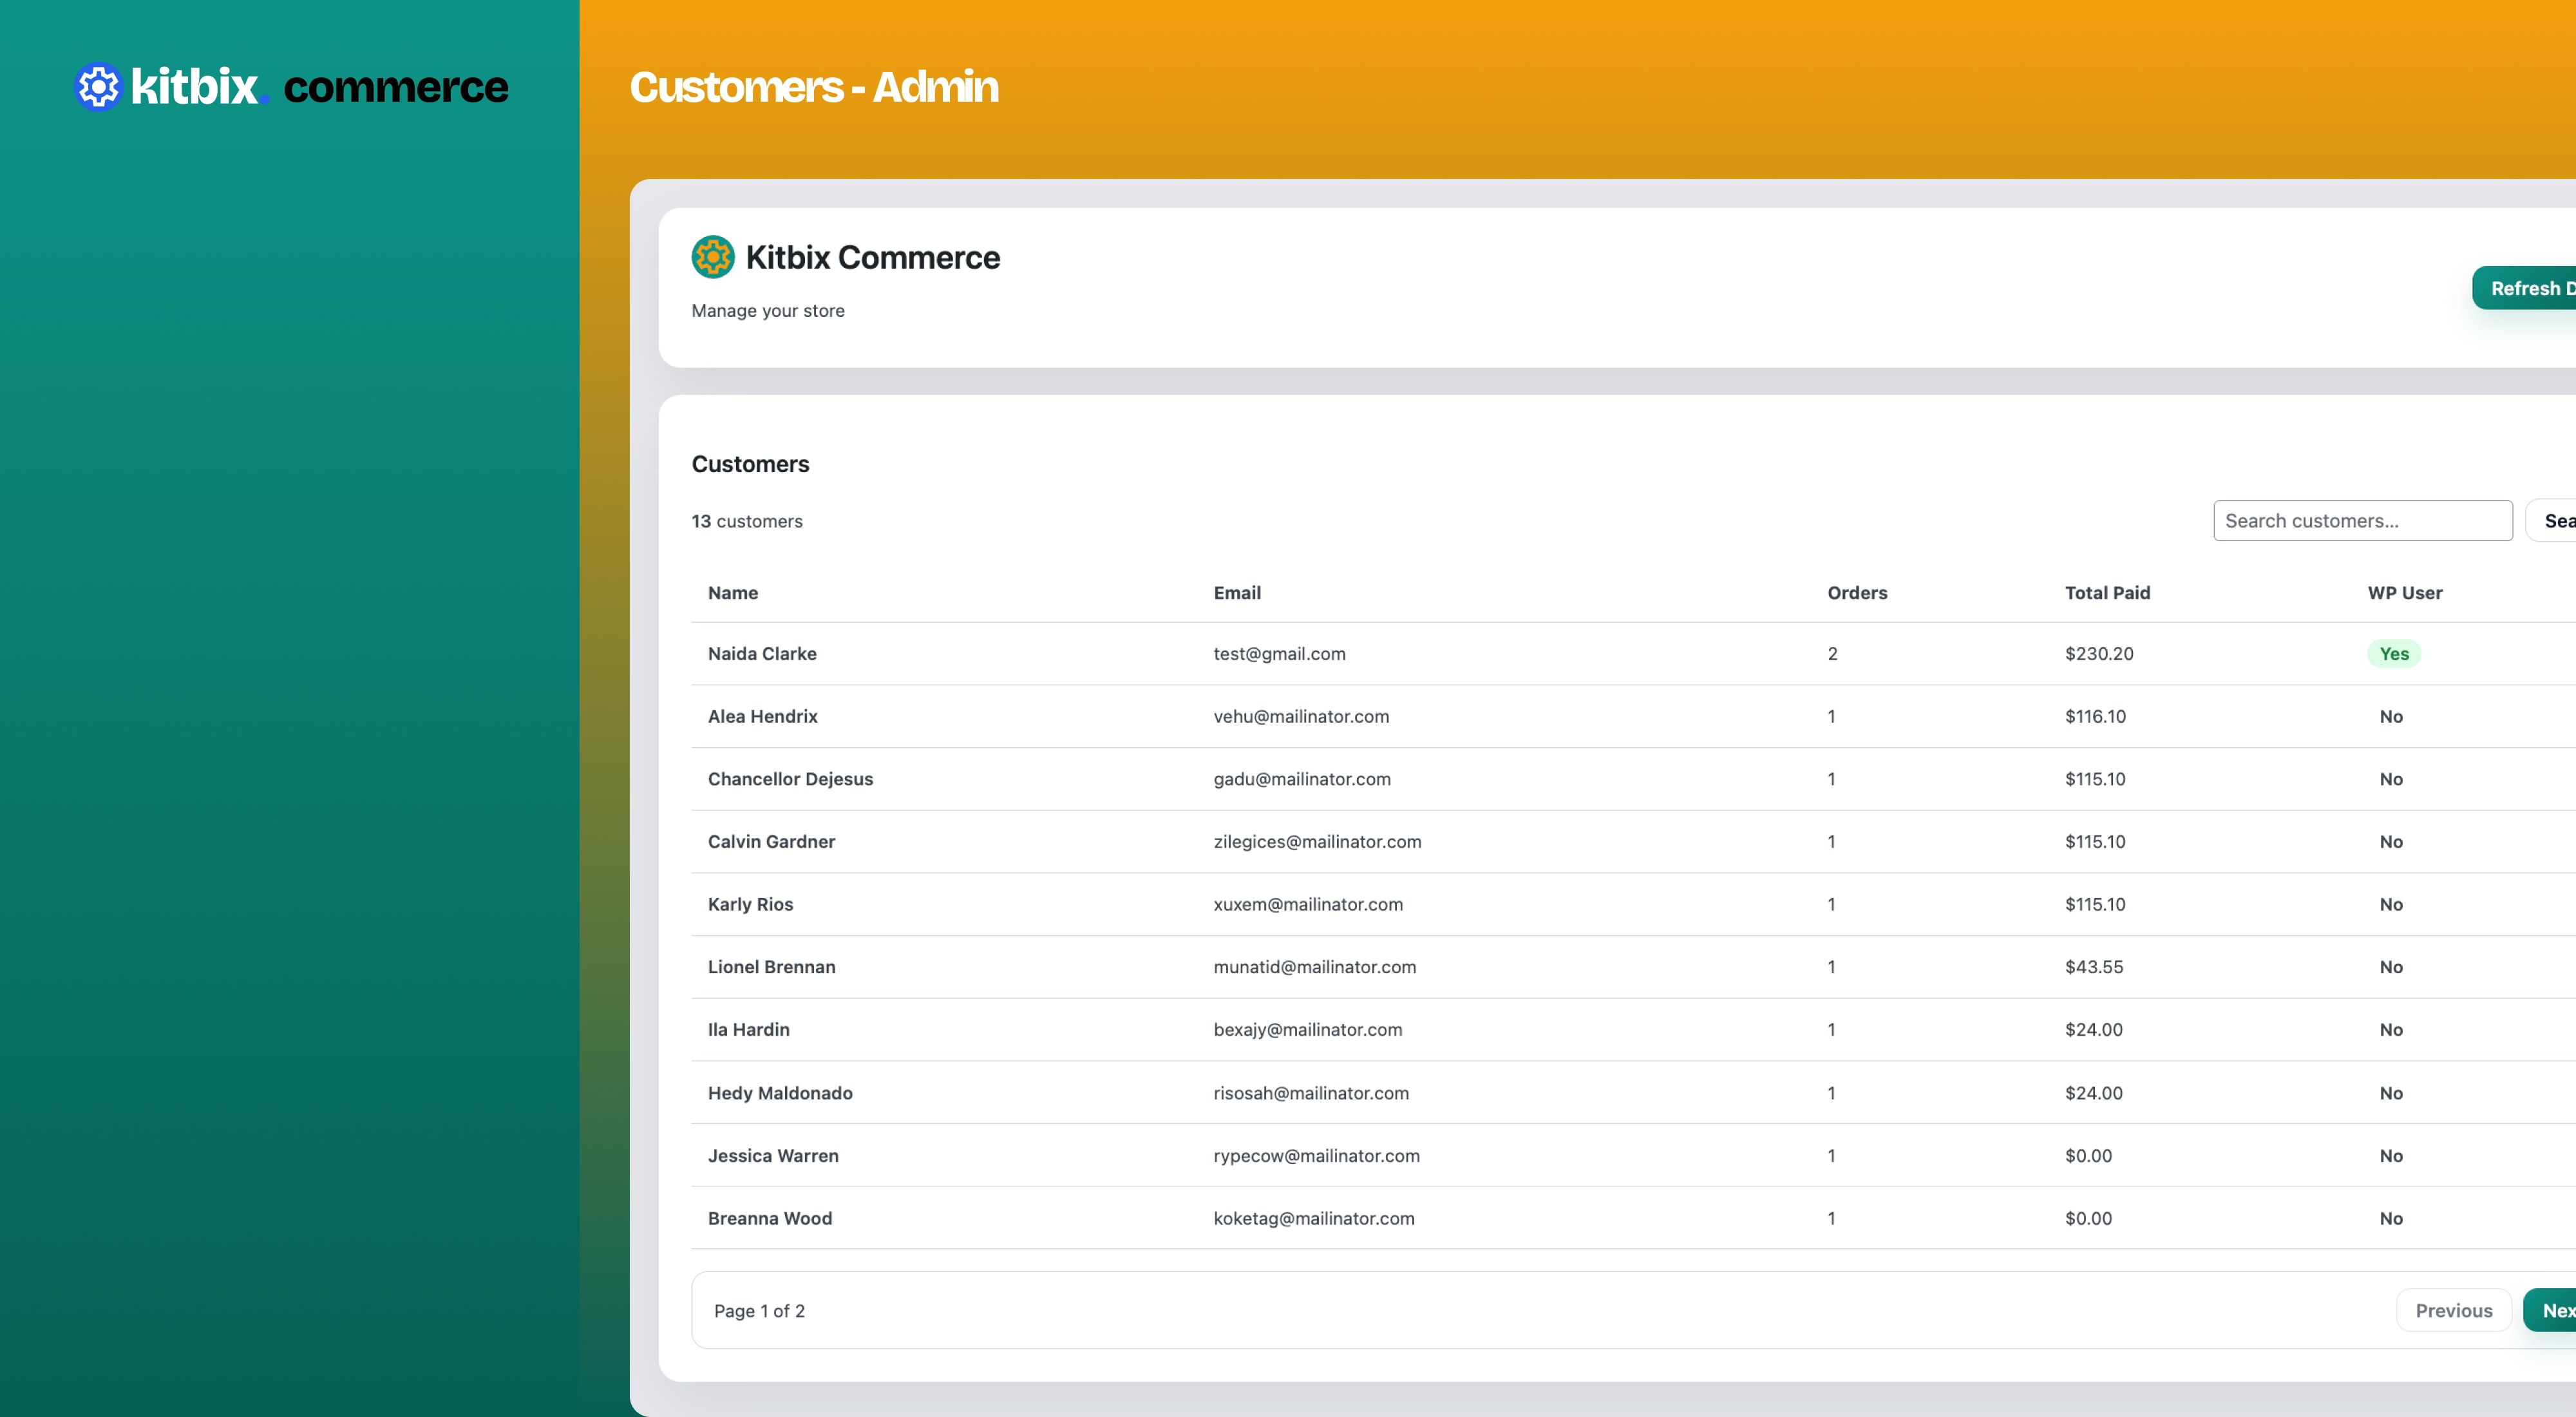Select the Naida Clarke customer row
The image size is (2576, 1417).
(762, 654)
